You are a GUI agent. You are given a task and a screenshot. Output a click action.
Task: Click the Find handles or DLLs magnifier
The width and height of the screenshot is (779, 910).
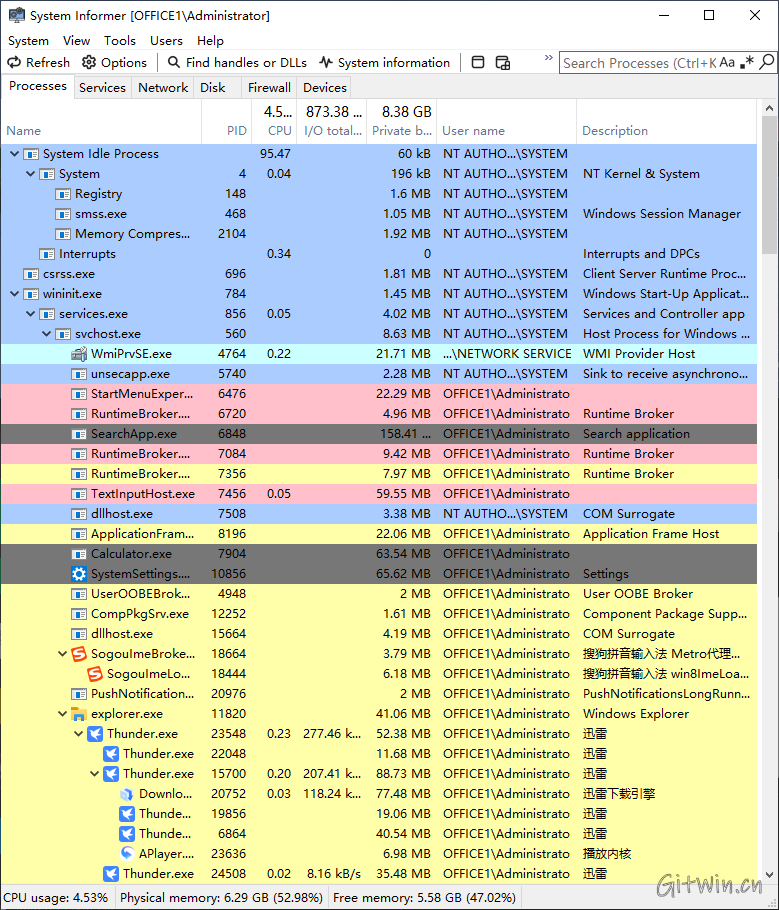(174, 62)
